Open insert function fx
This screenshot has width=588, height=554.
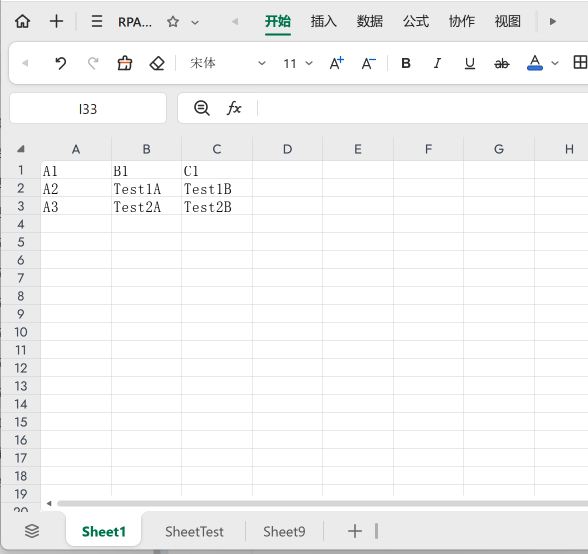pyautogui.click(x=234, y=108)
